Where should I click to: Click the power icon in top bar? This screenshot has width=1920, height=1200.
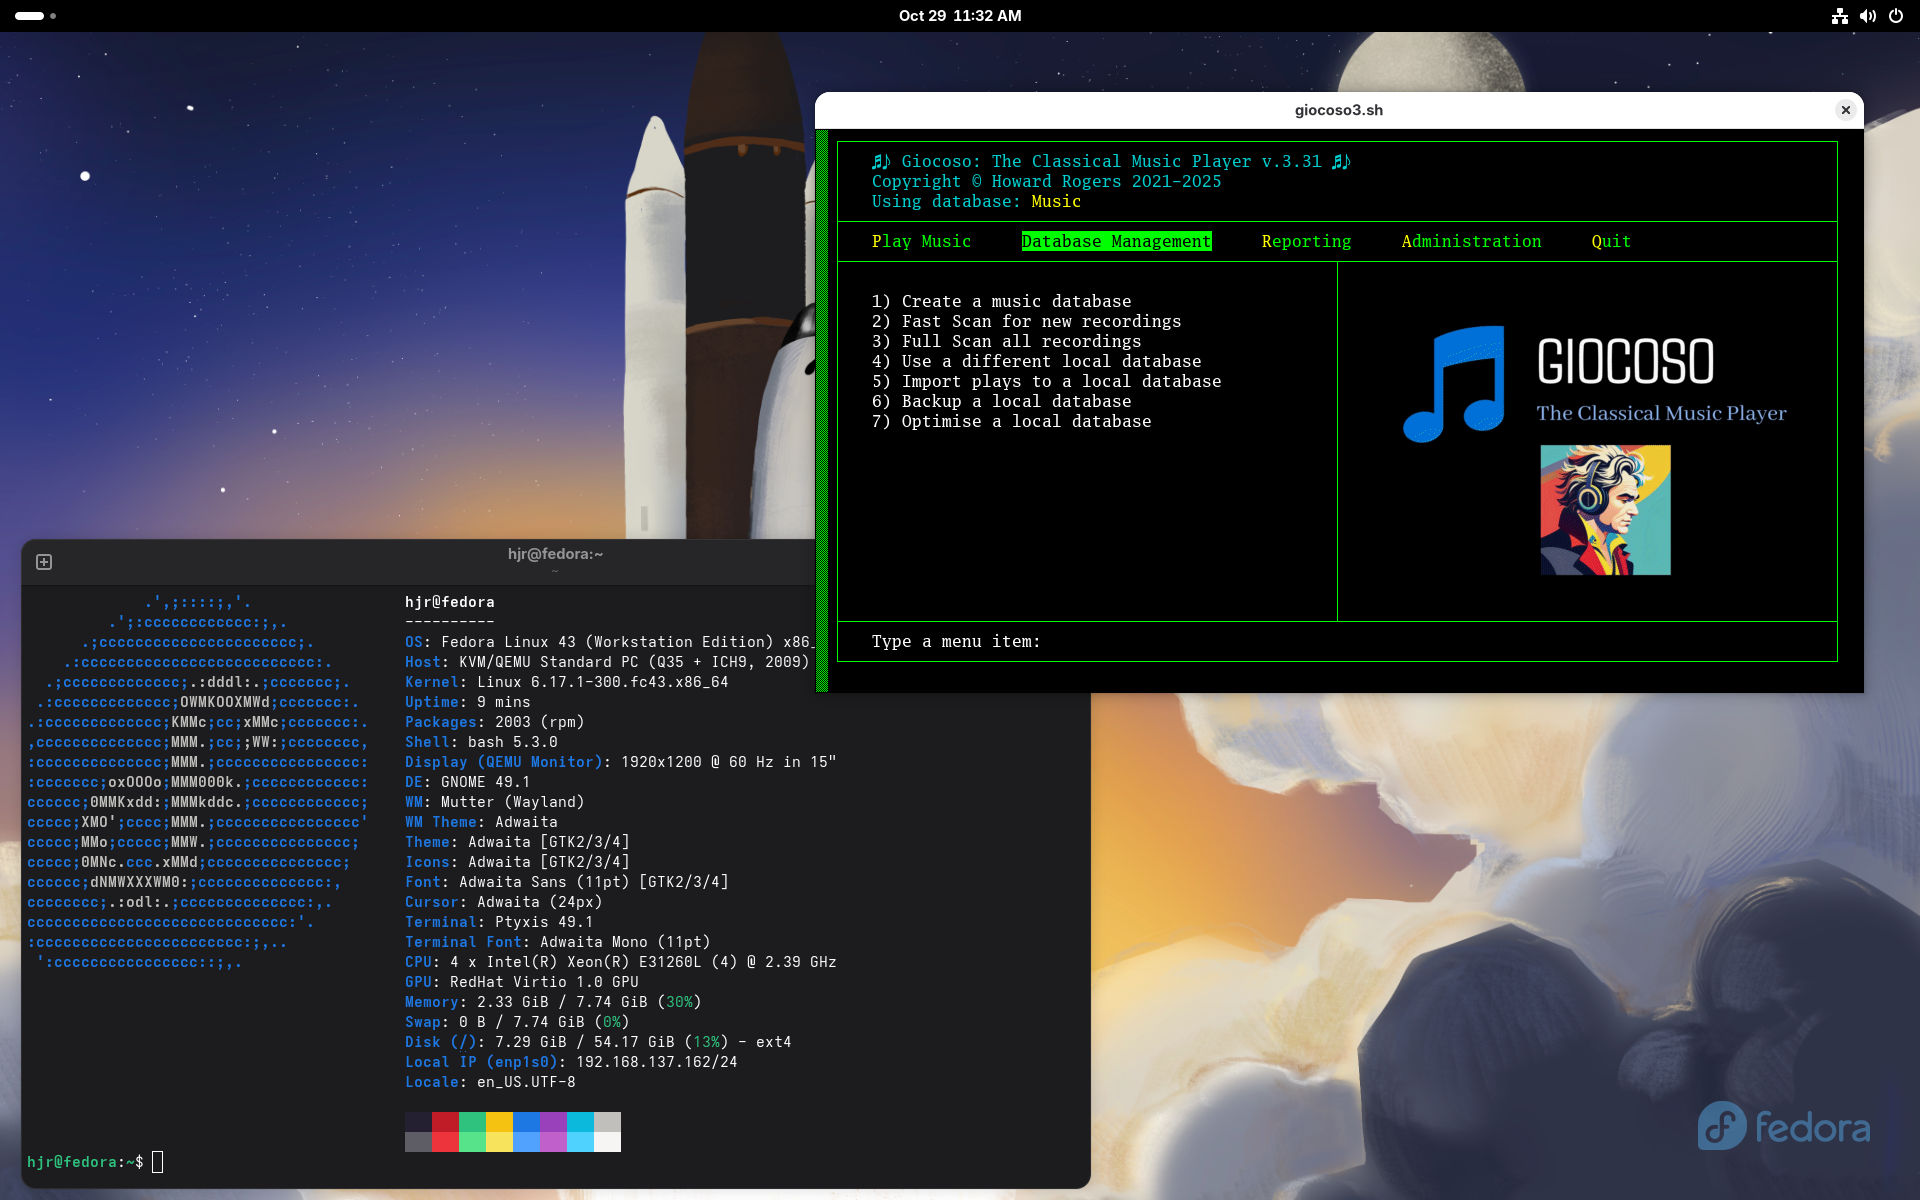1896,16
